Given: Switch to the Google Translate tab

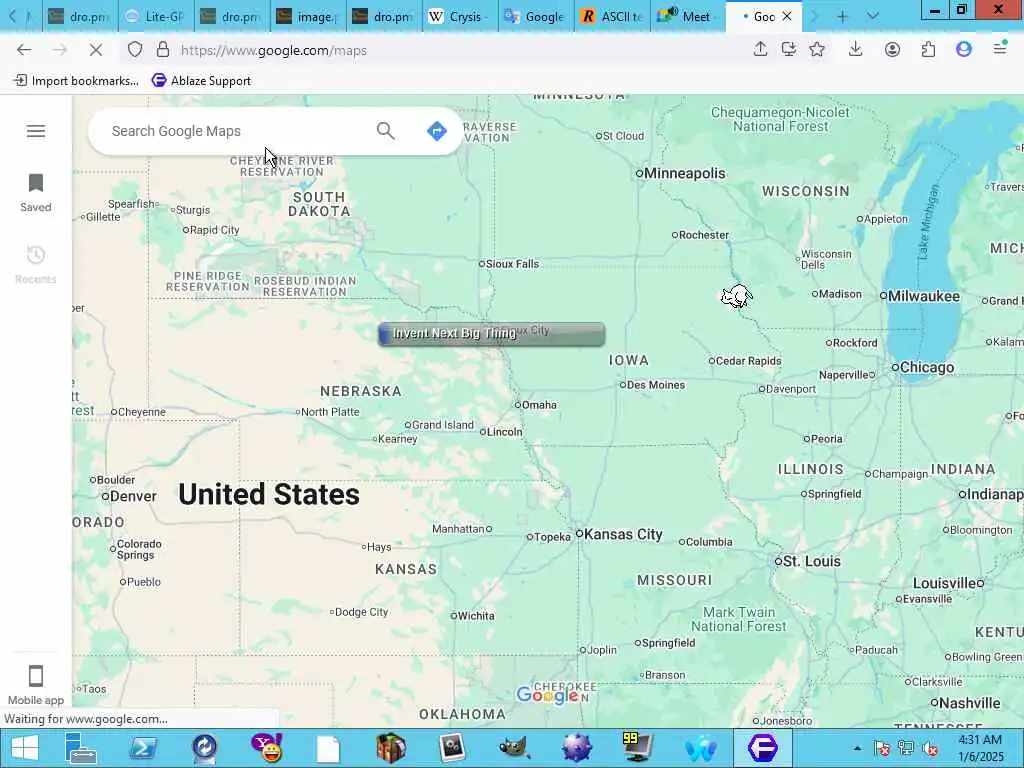Looking at the screenshot, I should click(x=536, y=16).
